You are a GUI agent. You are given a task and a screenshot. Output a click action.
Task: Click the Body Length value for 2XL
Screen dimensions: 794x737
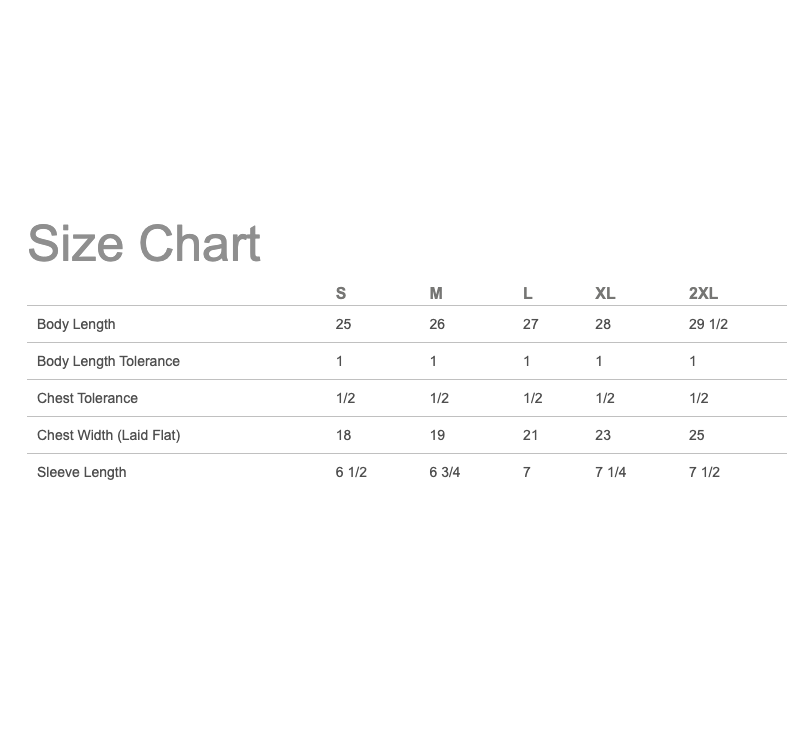708,324
